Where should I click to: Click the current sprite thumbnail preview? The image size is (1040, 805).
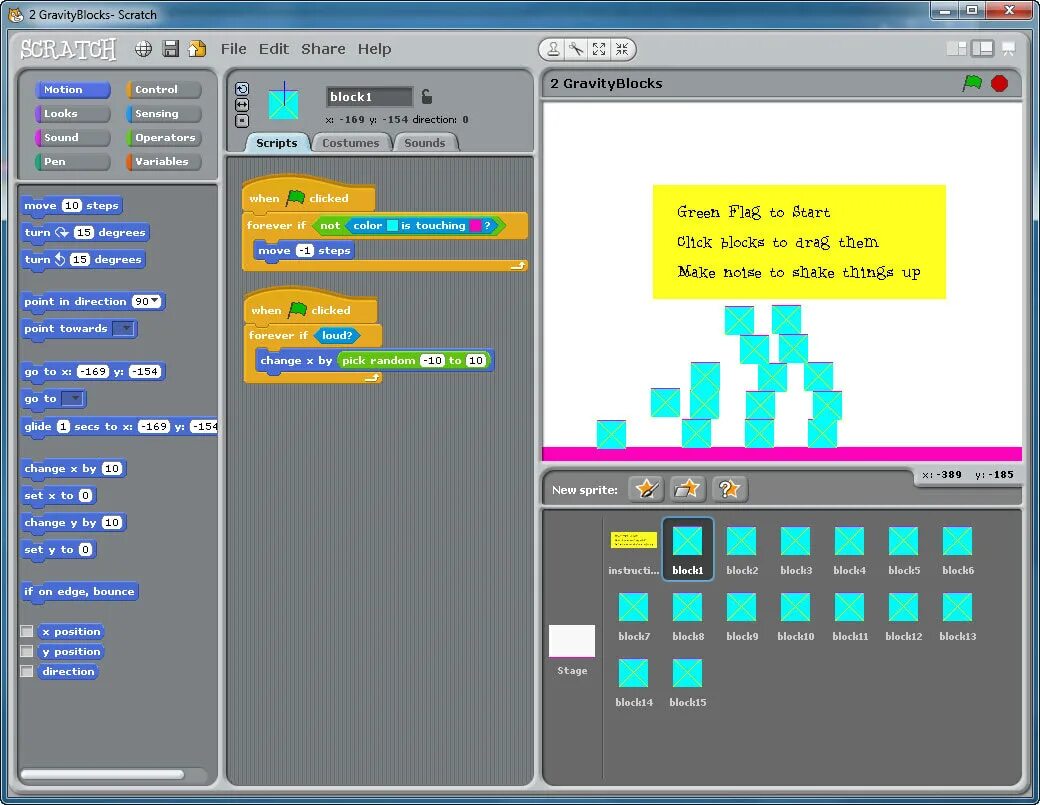click(283, 103)
